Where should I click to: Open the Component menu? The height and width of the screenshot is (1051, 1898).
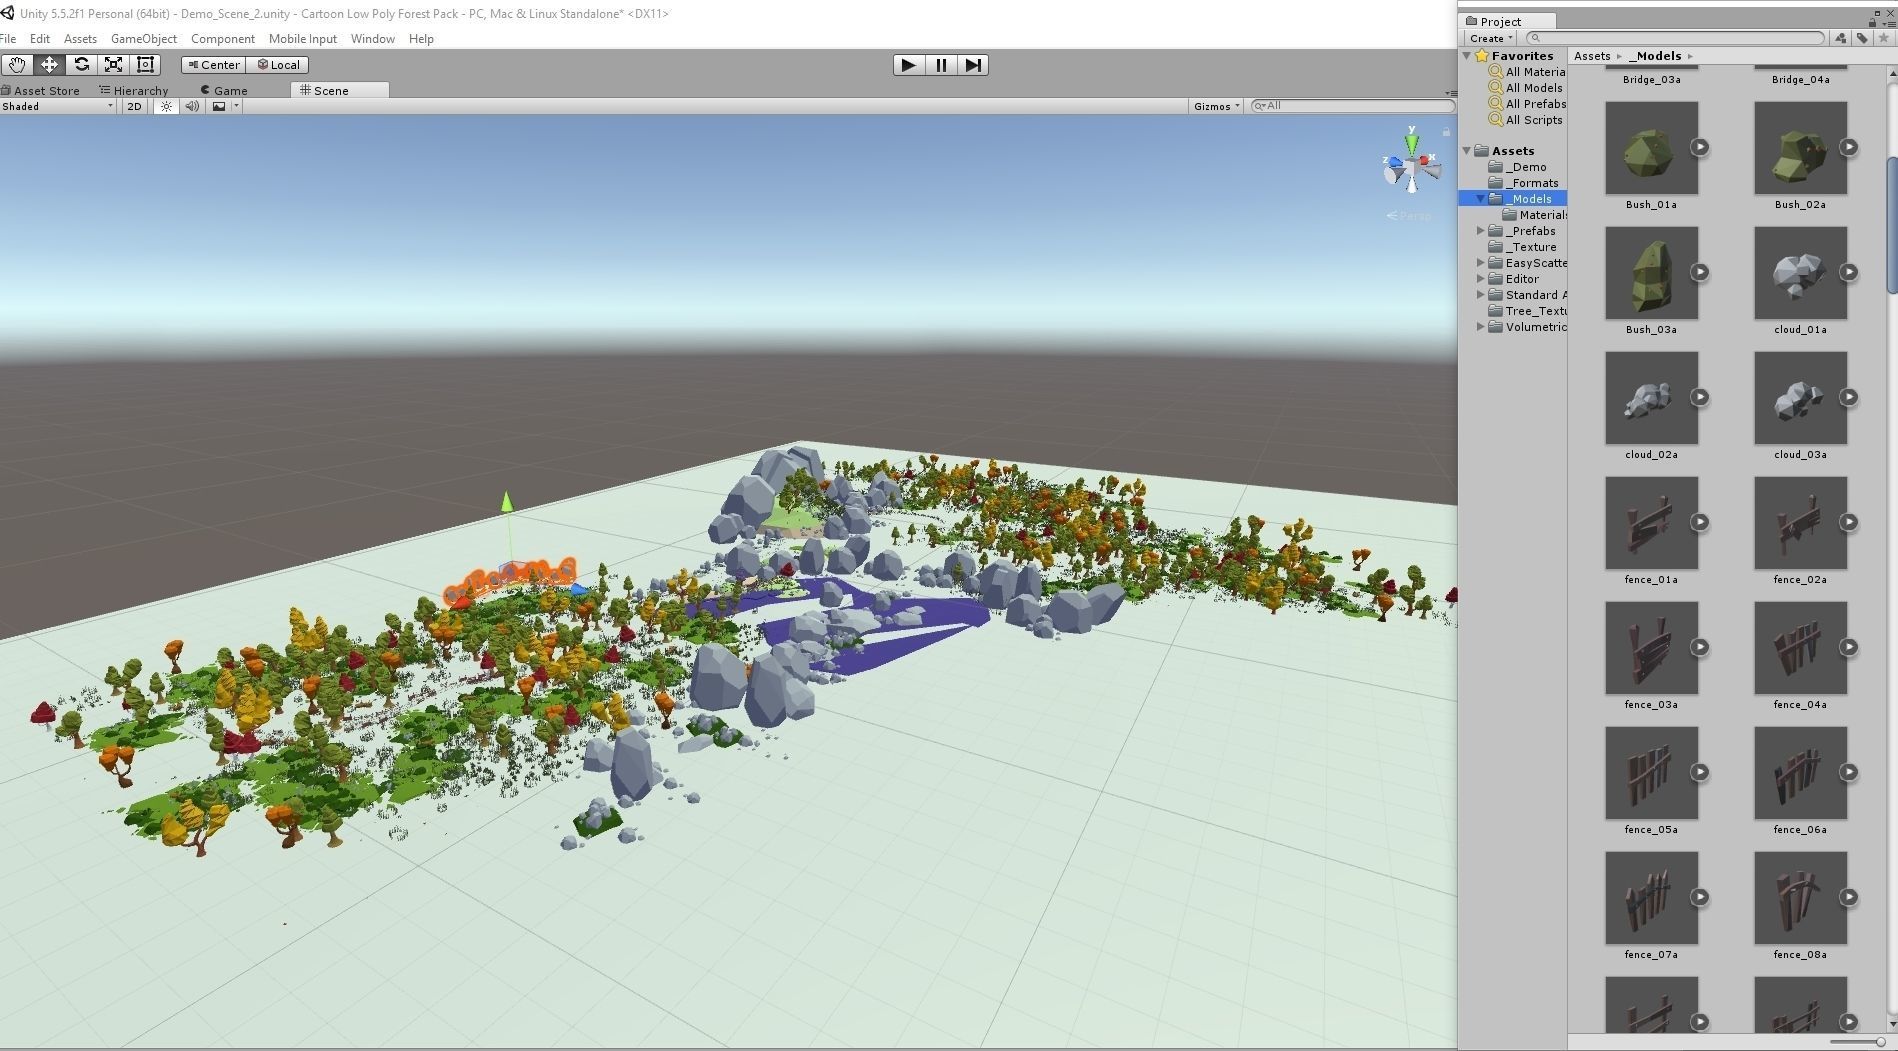click(223, 39)
